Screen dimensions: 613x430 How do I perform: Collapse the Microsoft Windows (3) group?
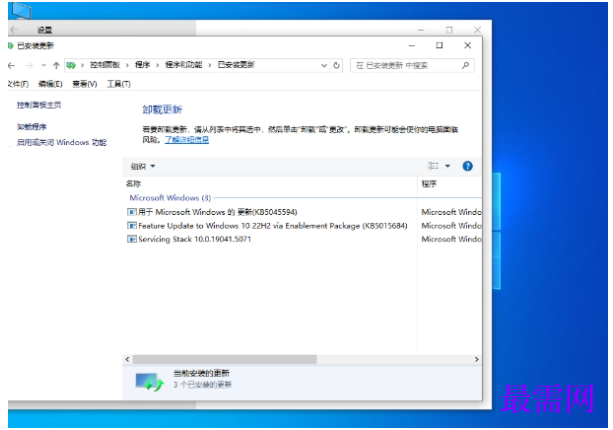pos(170,198)
